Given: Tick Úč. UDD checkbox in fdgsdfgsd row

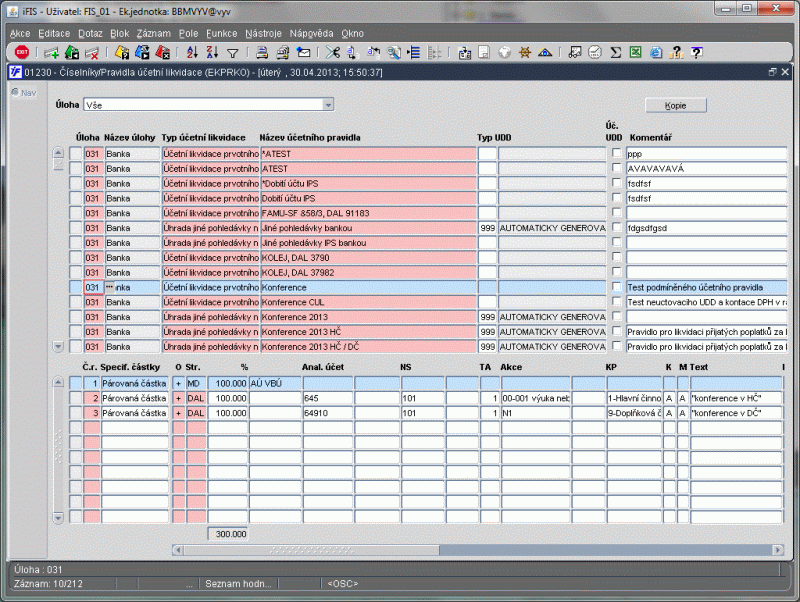Looking at the screenshot, I should [616, 227].
